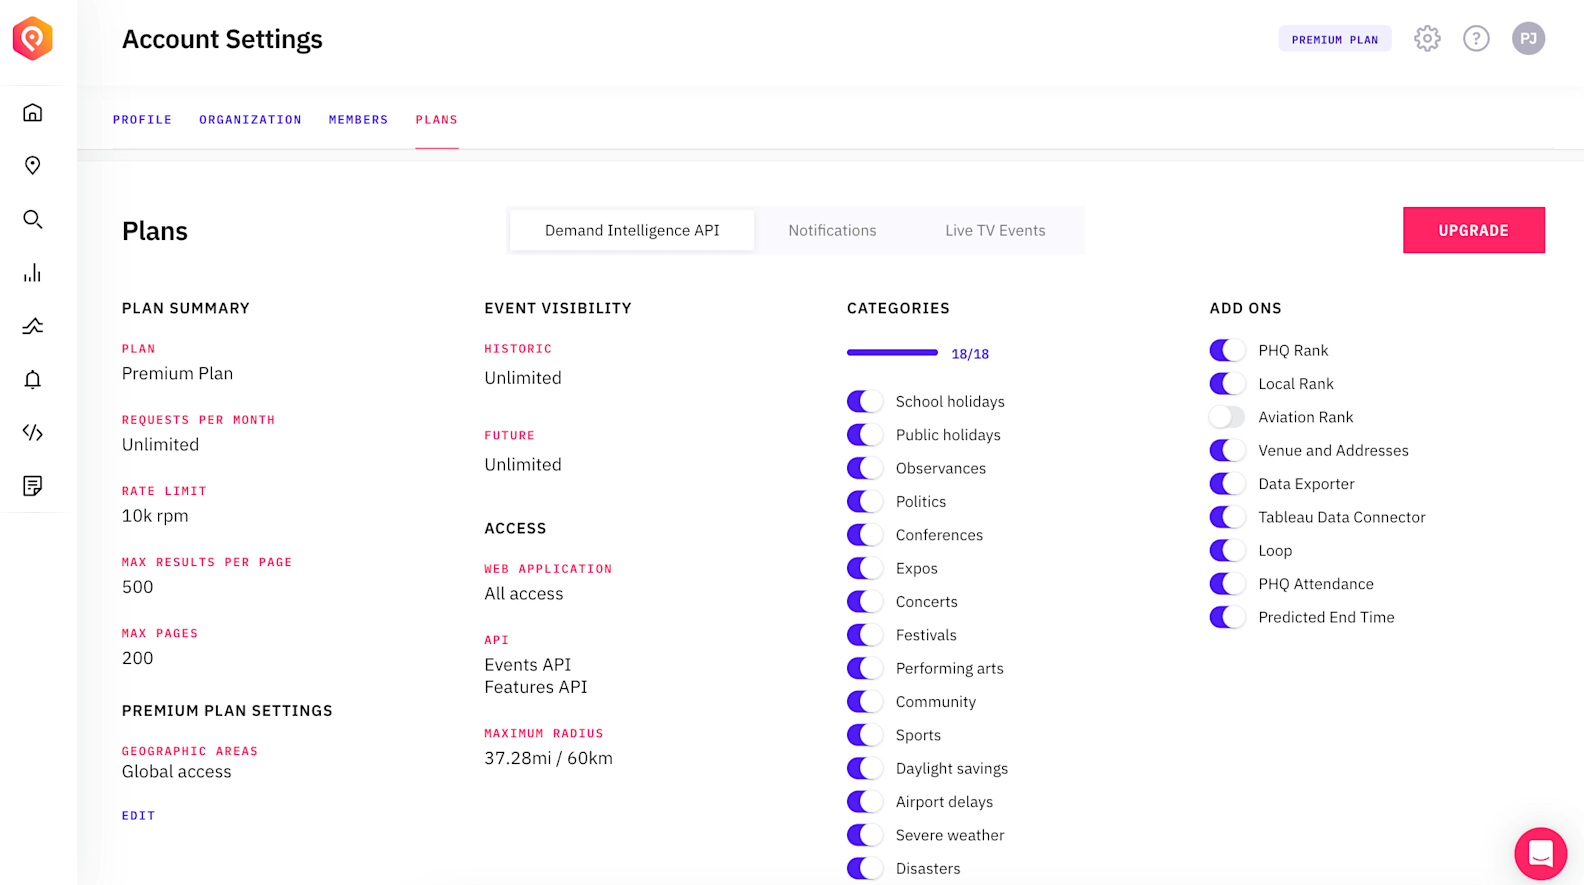
Task: Click the Edit link under Geographic Areas
Action: pyautogui.click(x=138, y=816)
